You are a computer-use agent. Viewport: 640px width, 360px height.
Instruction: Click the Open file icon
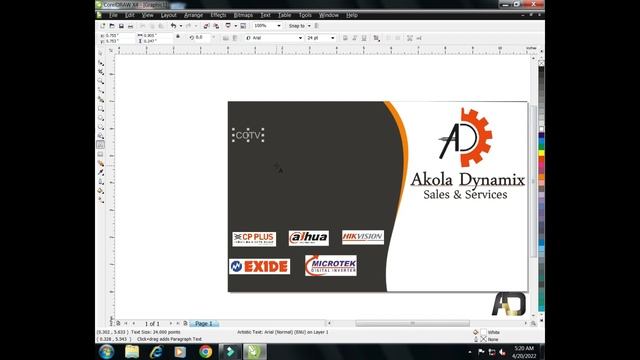click(112, 26)
